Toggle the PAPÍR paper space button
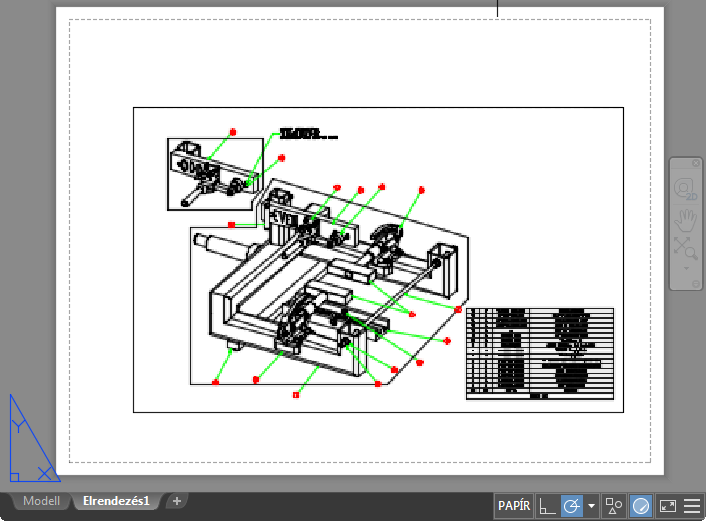The image size is (706, 521). [x=514, y=506]
